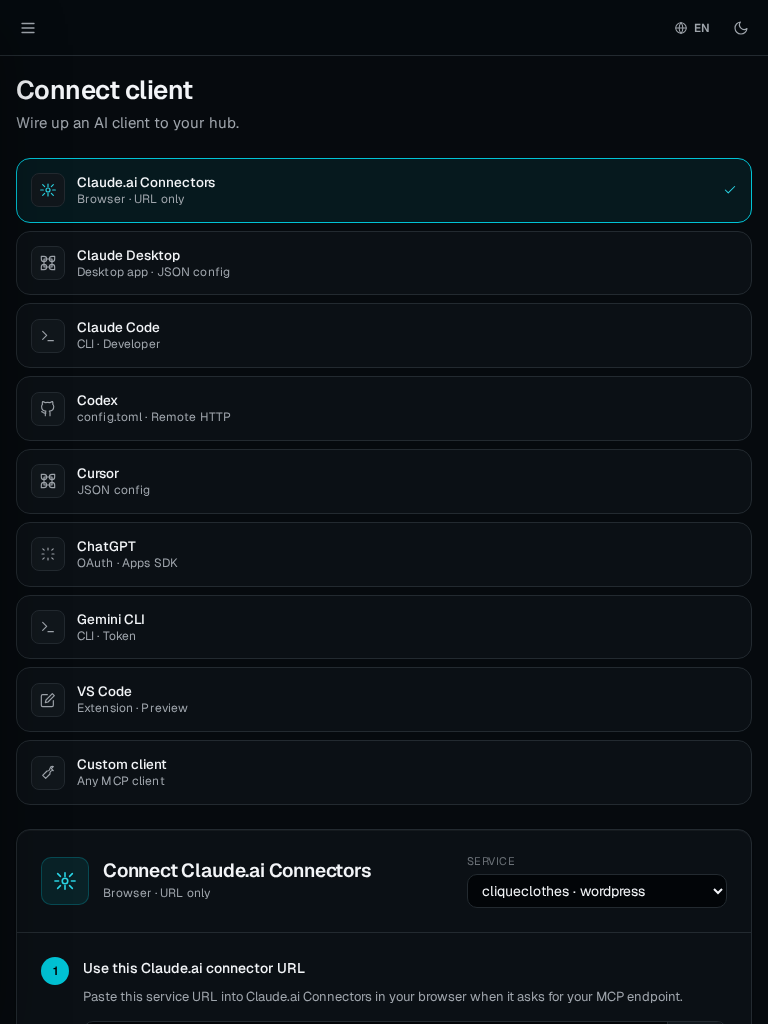The height and width of the screenshot is (1024, 768).
Task: Click the Gemini CLI terminal icon
Action: 48,627
